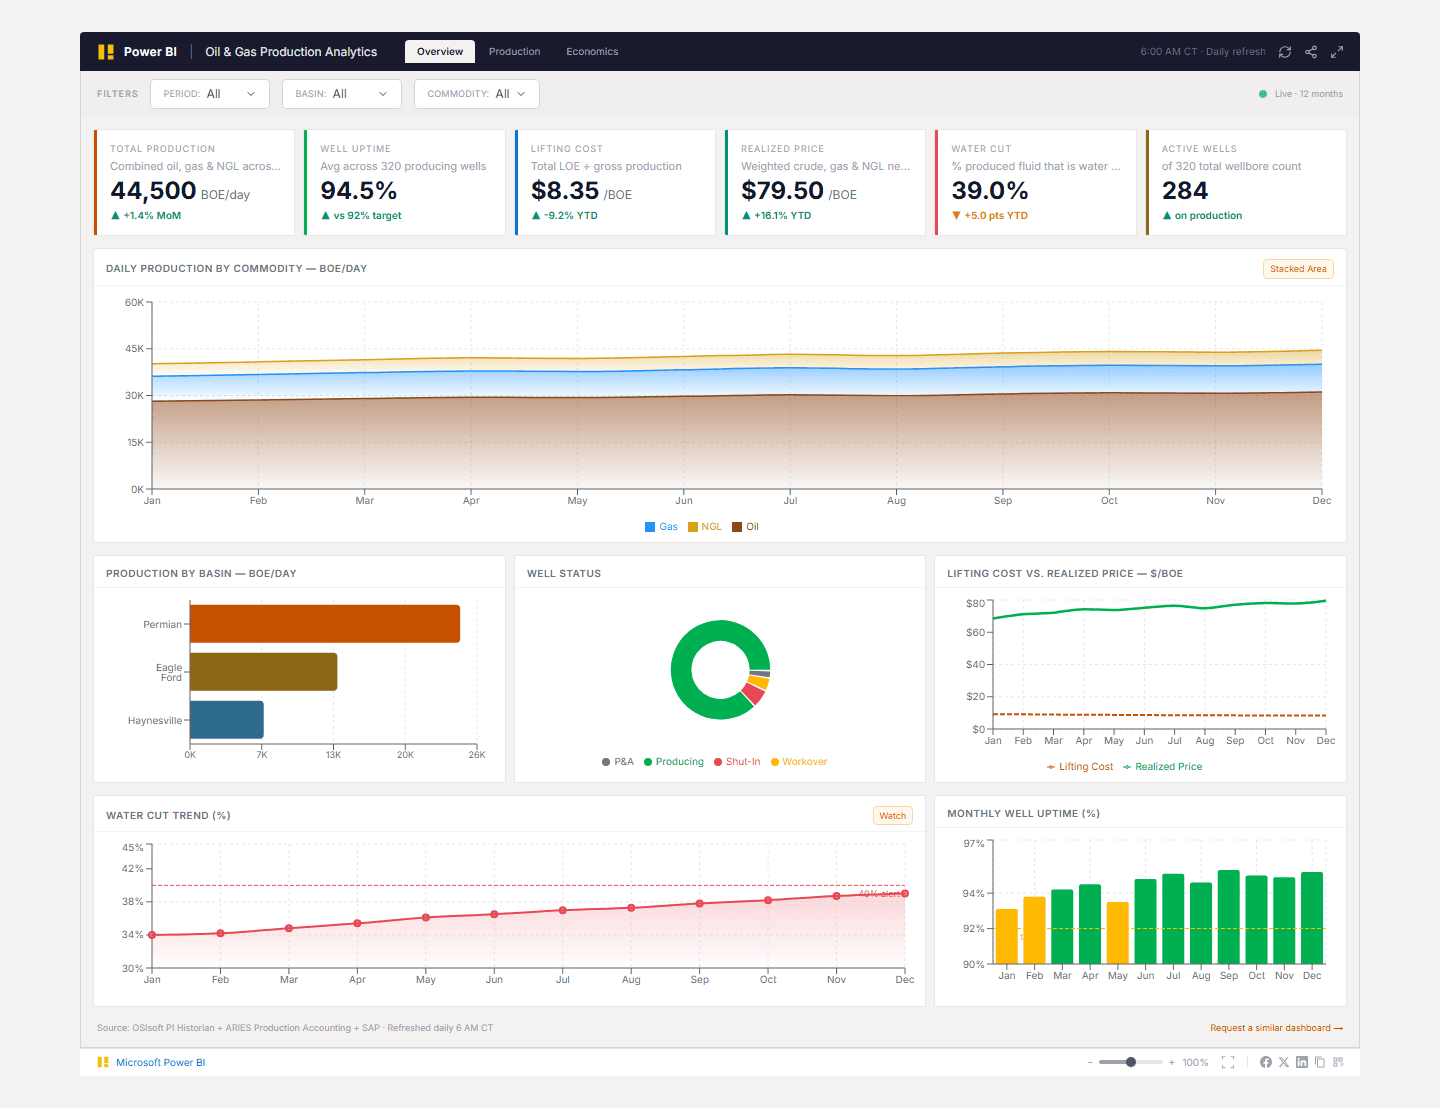
Task: Click the Oil & Gas Production Analytics title
Action: click(291, 52)
